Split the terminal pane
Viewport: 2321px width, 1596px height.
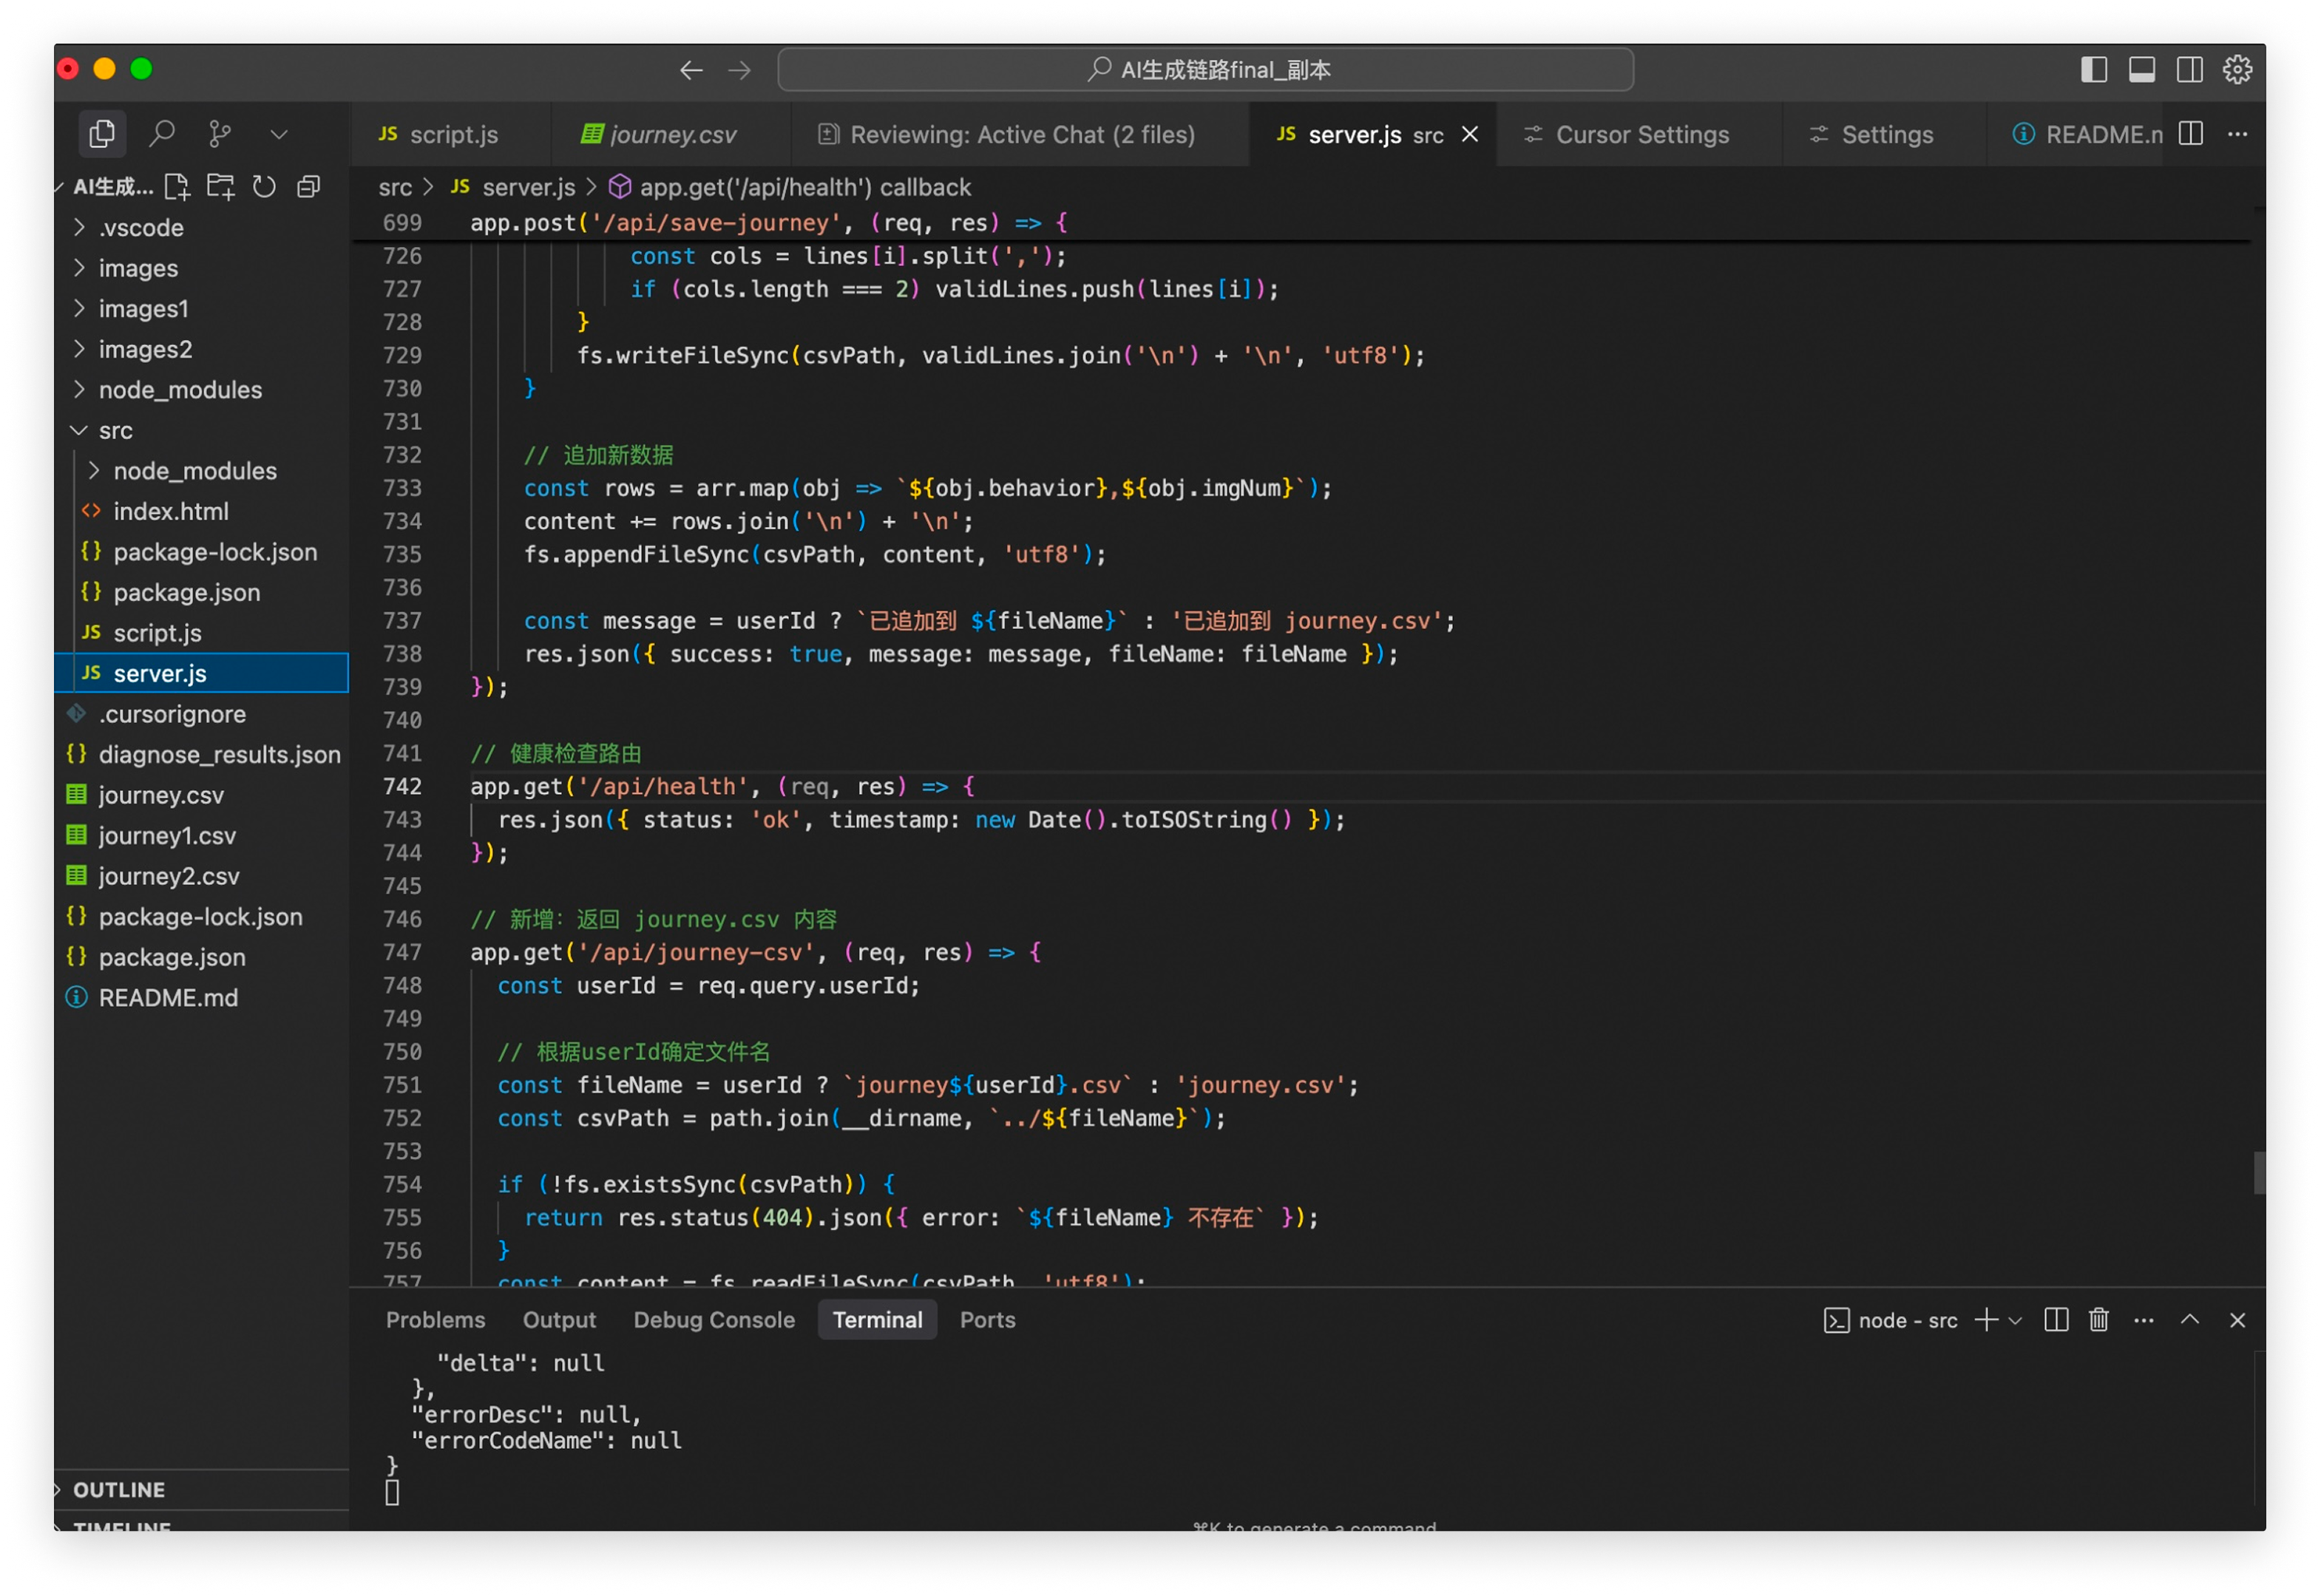tap(2055, 1320)
